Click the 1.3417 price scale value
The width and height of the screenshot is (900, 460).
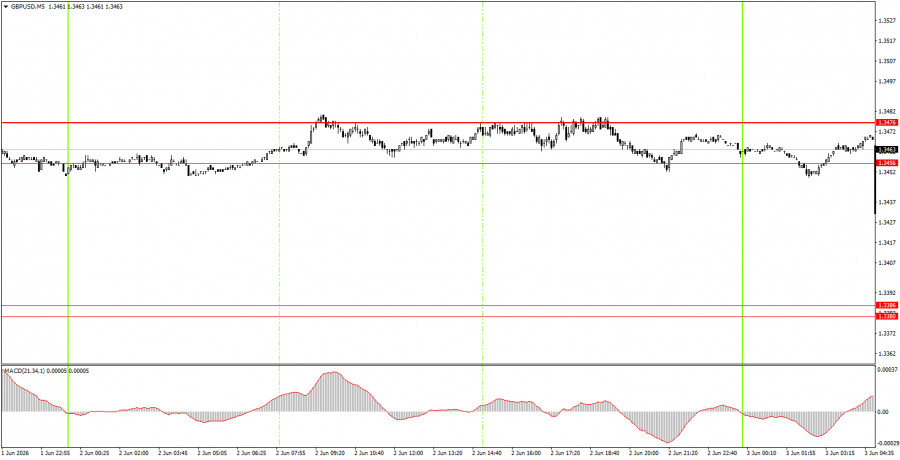click(887, 242)
